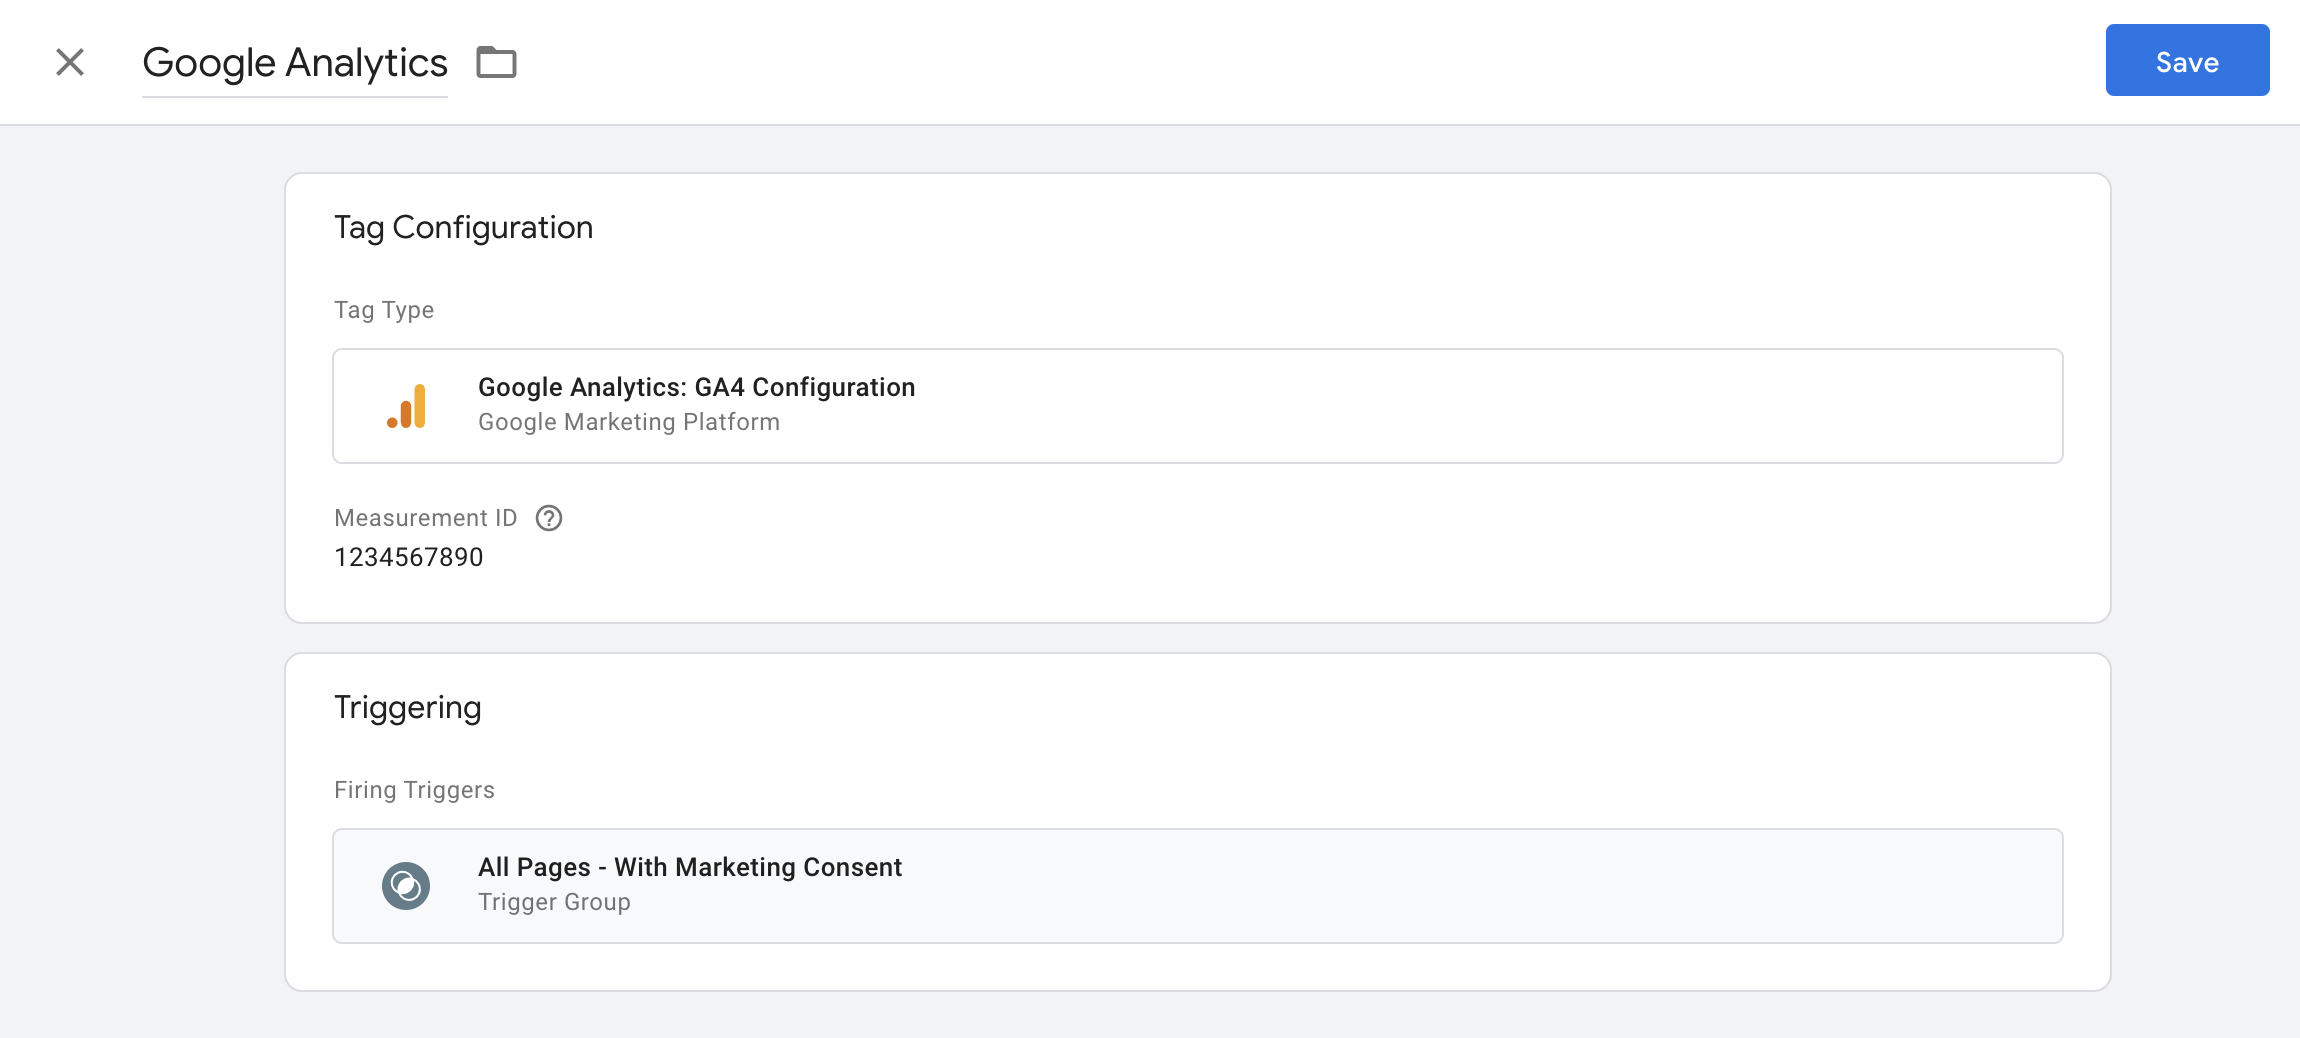Select the Google Marketing Platform label
2300x1038 pixels.
click(x=628, y=421)
